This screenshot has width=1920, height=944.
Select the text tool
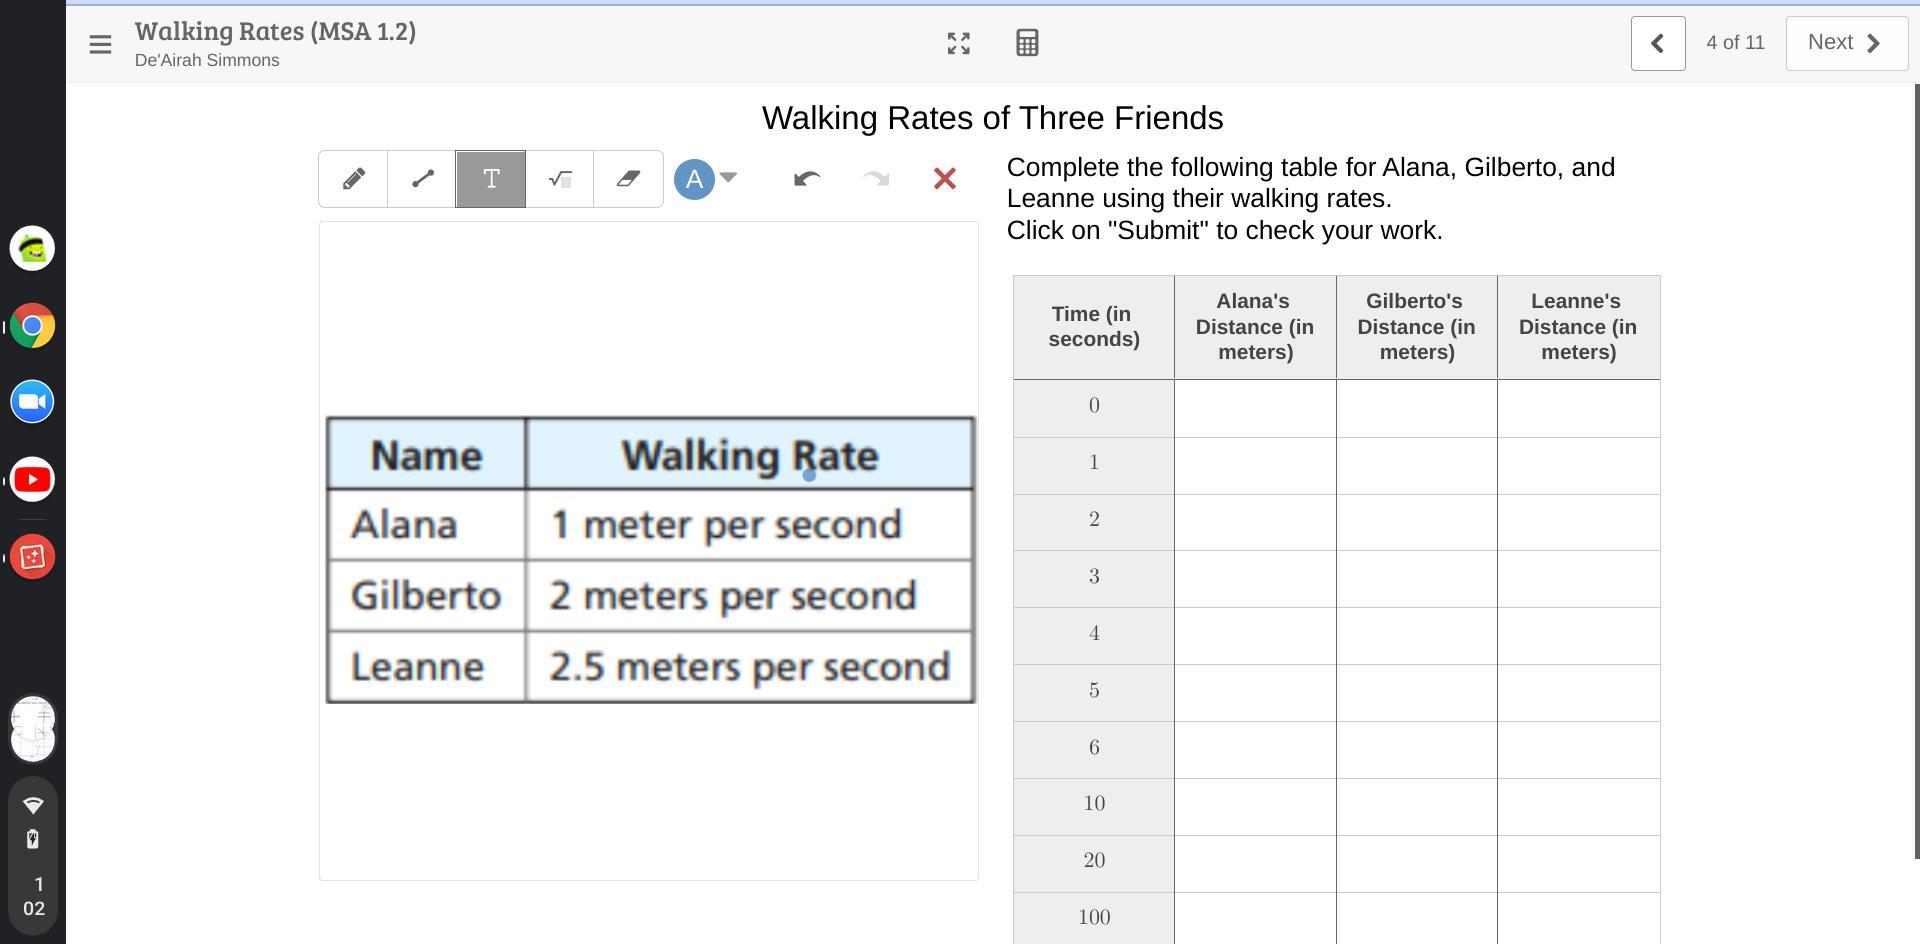pos(491,179)
